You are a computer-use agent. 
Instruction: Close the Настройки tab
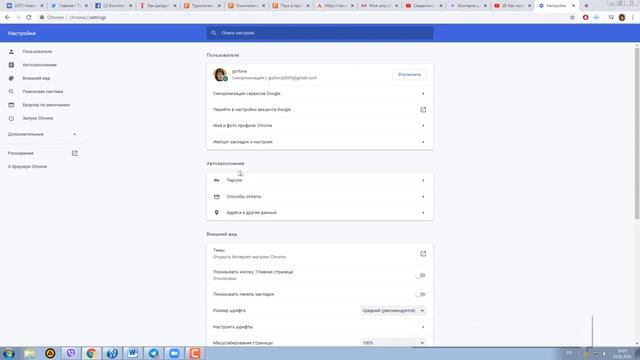573,6
